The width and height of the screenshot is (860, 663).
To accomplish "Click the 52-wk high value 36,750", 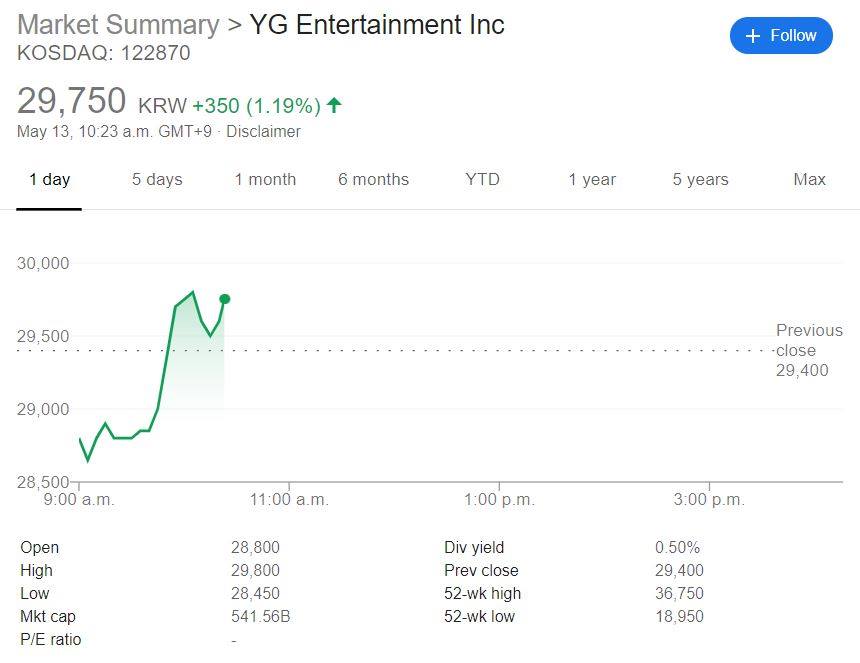I will point(680,593).
